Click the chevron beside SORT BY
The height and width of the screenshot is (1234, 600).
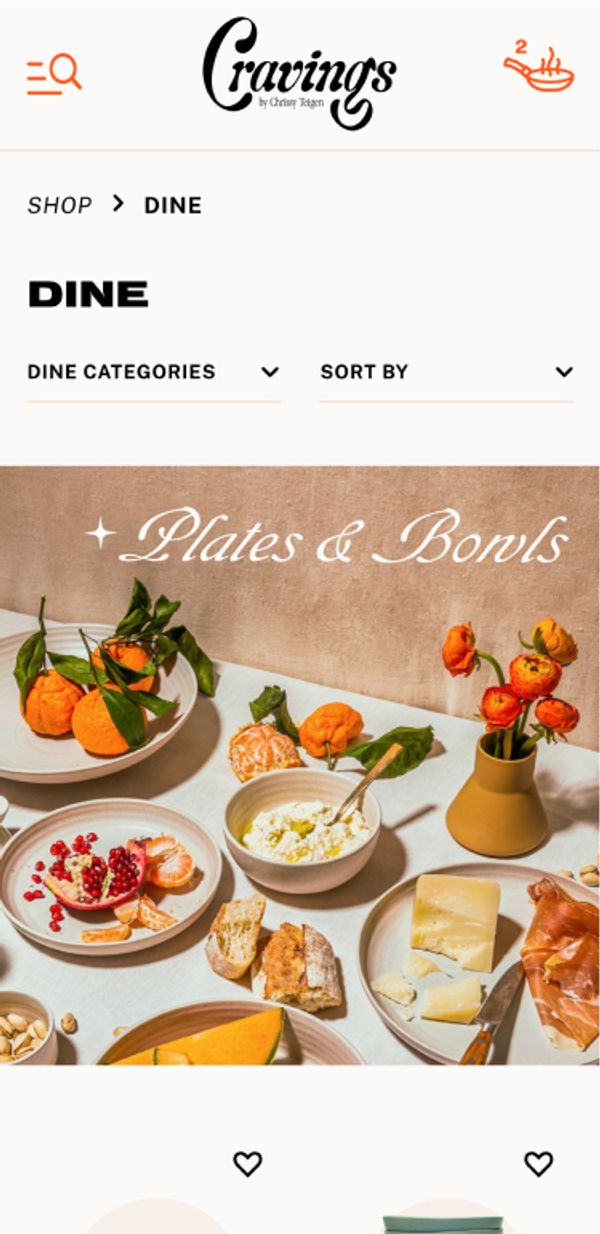pyautogui.click(x=564, y=372)
